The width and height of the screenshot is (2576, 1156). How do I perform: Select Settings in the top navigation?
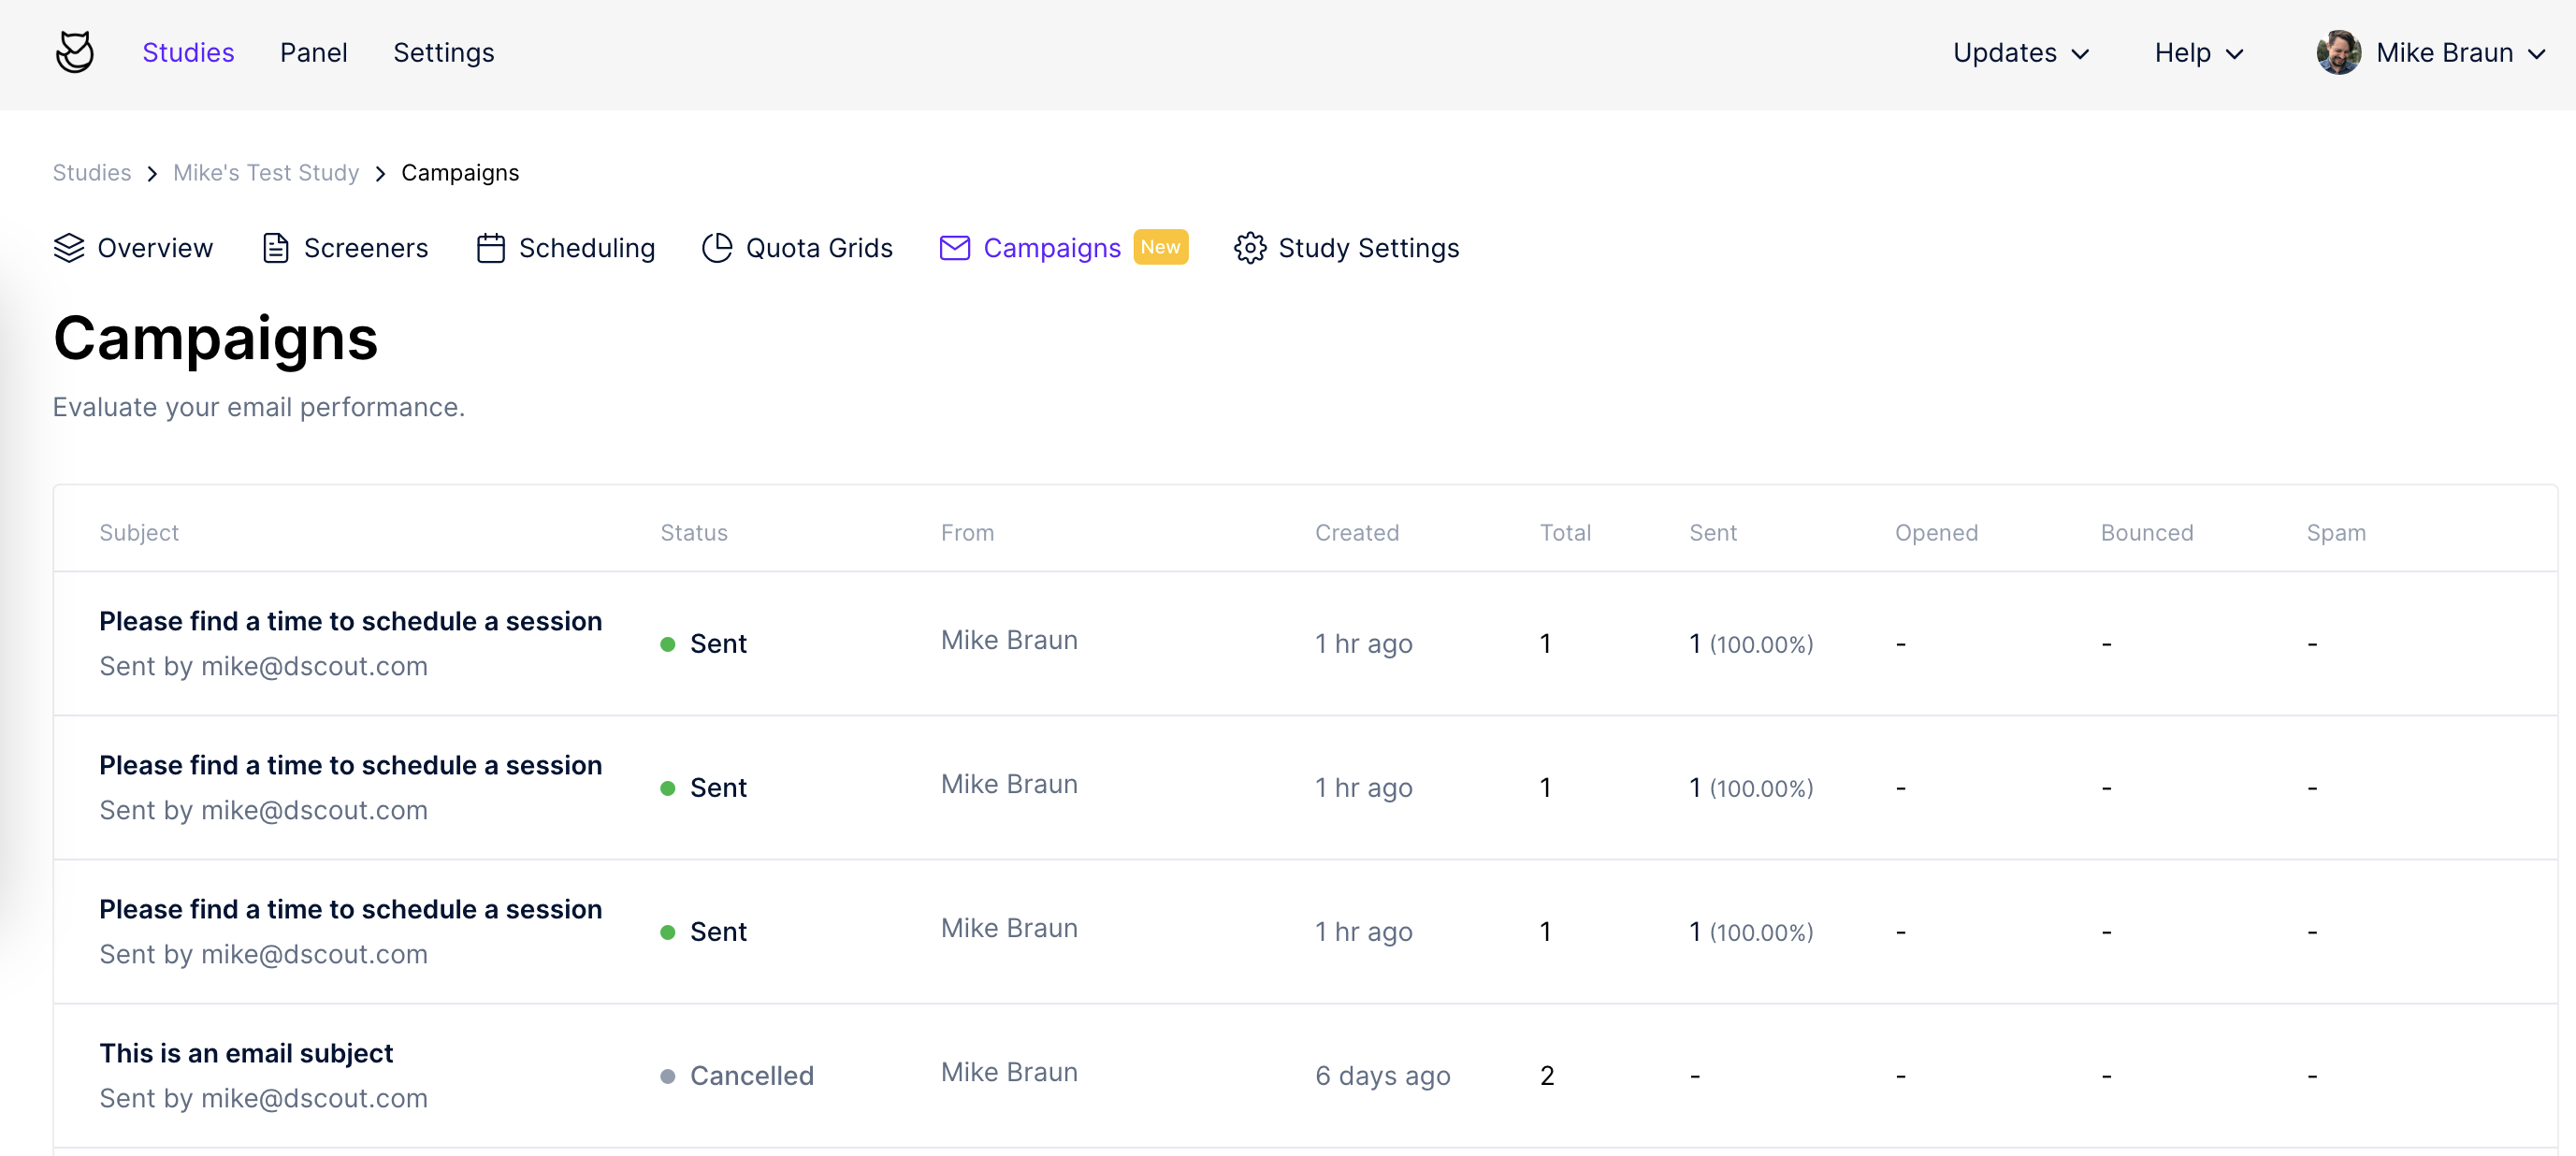[444, 53]
